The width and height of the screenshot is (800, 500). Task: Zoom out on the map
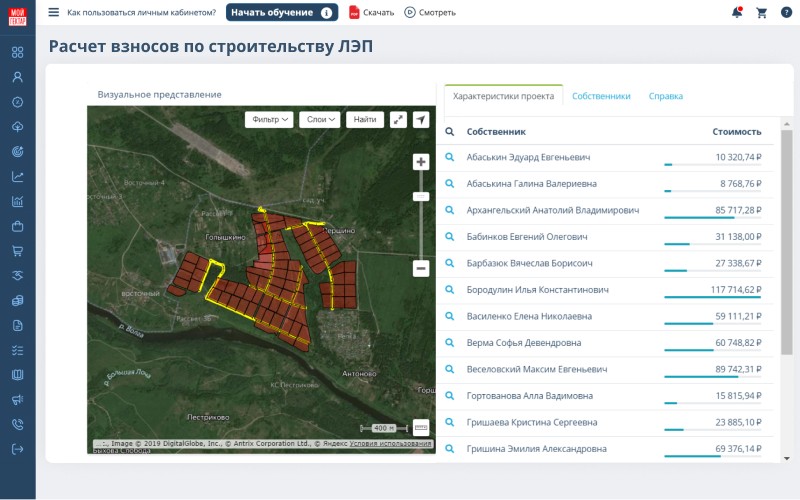point(421,268)
